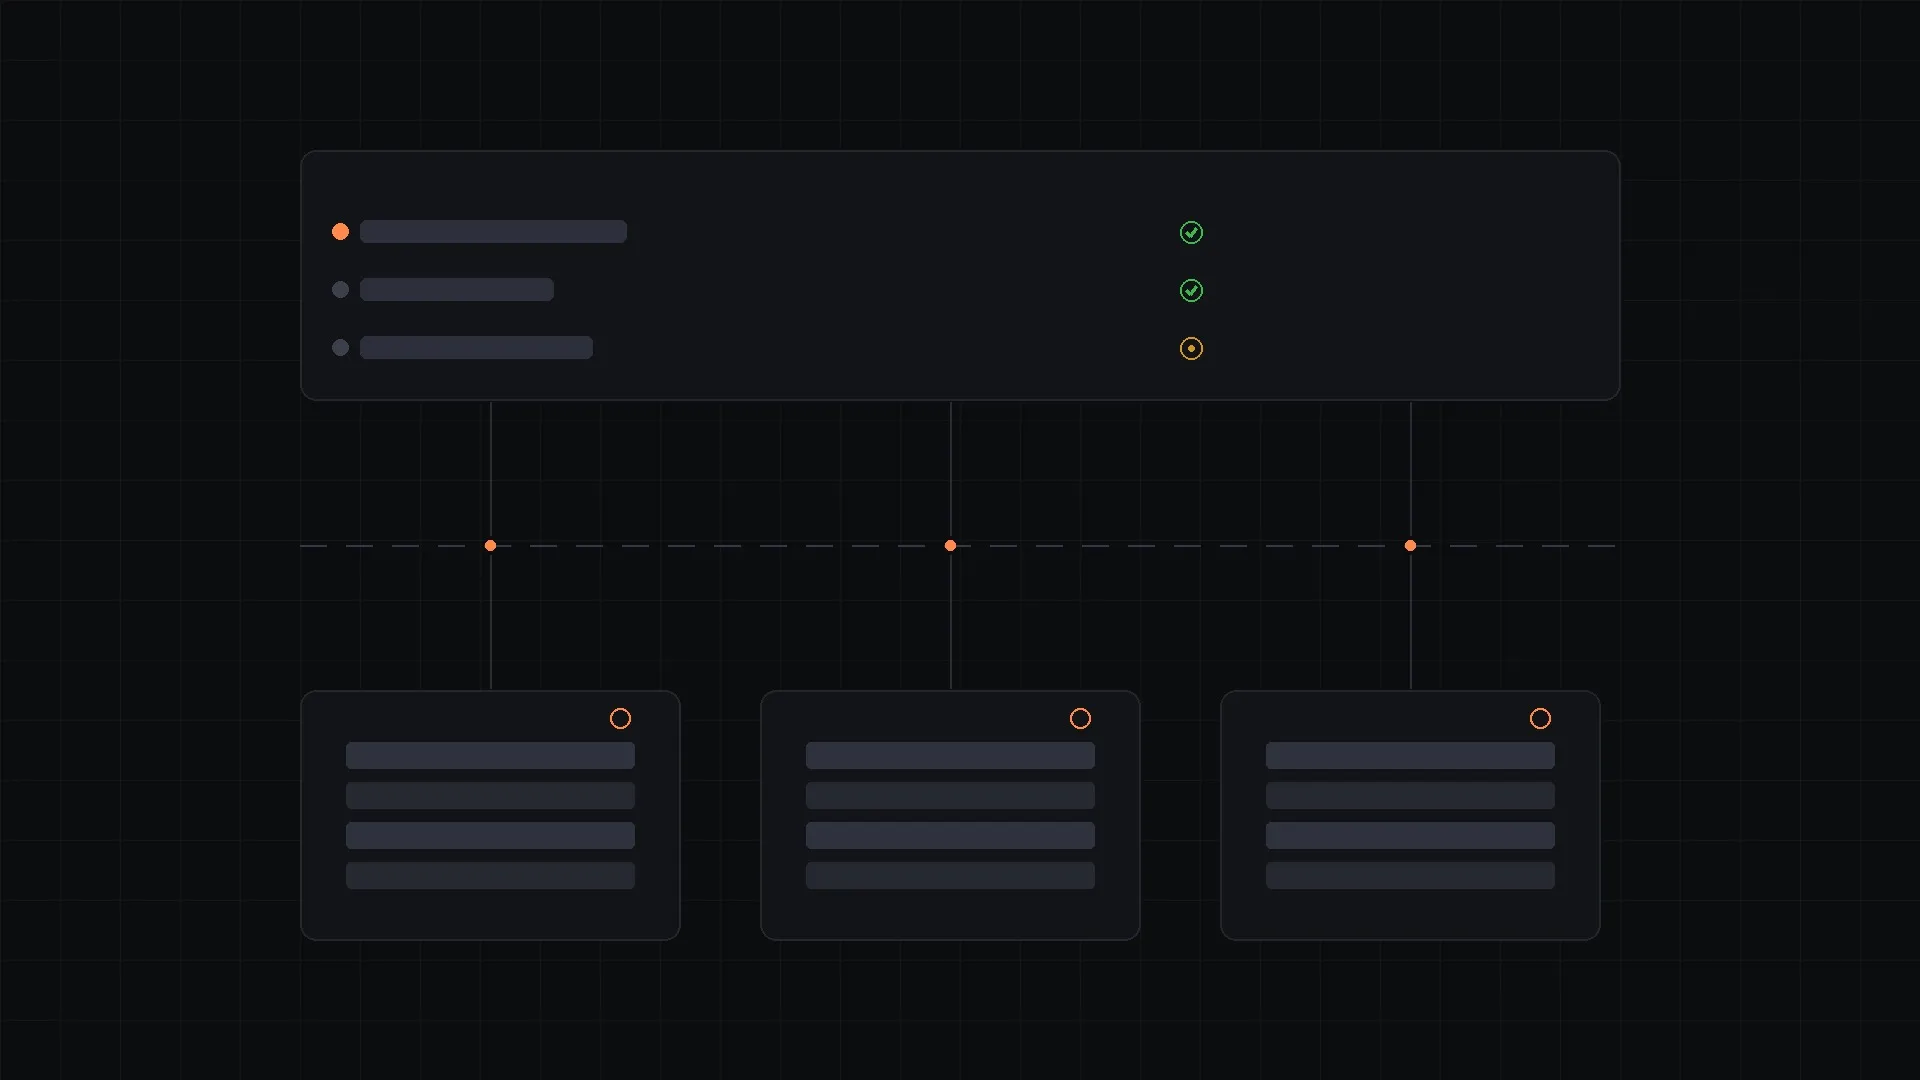1920x1080 pixels.
Task: Select the last placeholder line in the middle card
Action: (950, 876)
